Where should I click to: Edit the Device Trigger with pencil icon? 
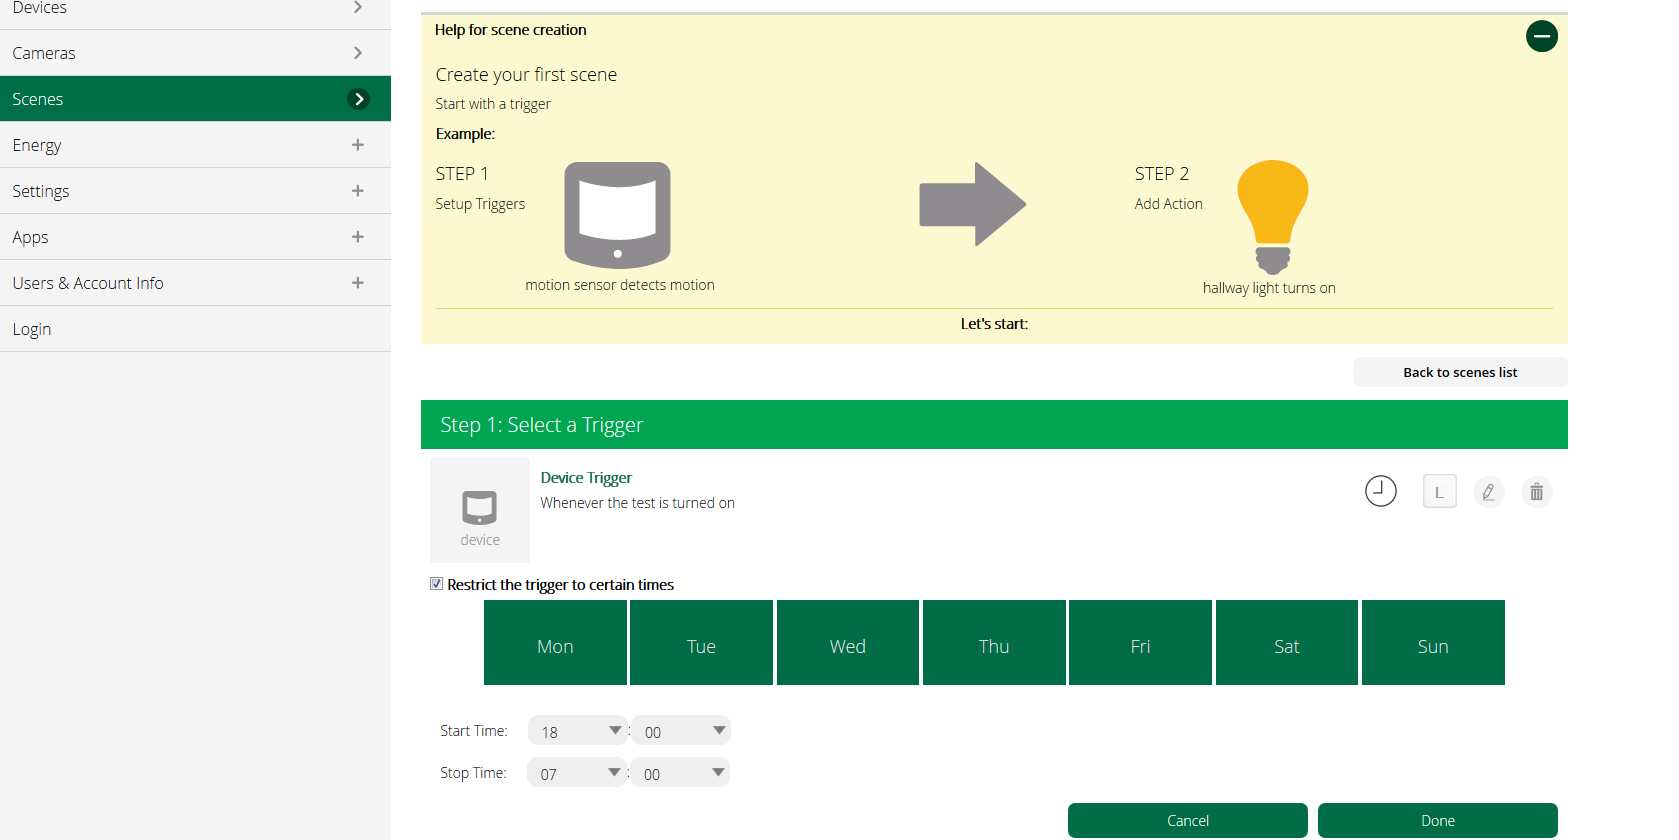coord(1488,492)
